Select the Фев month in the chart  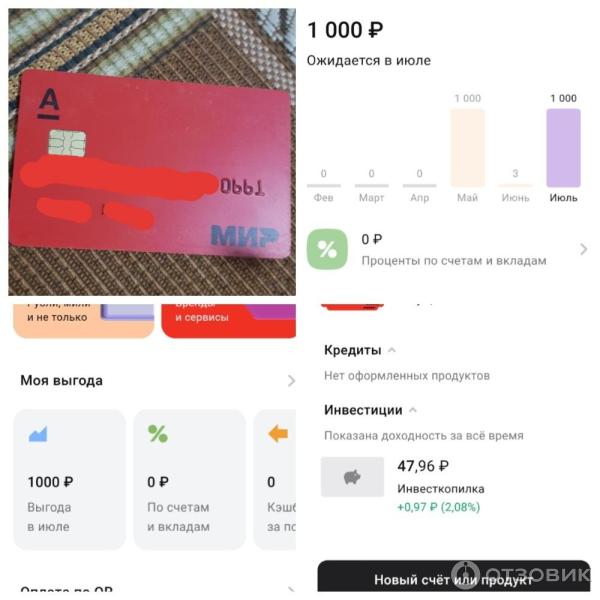click(323, 197)
